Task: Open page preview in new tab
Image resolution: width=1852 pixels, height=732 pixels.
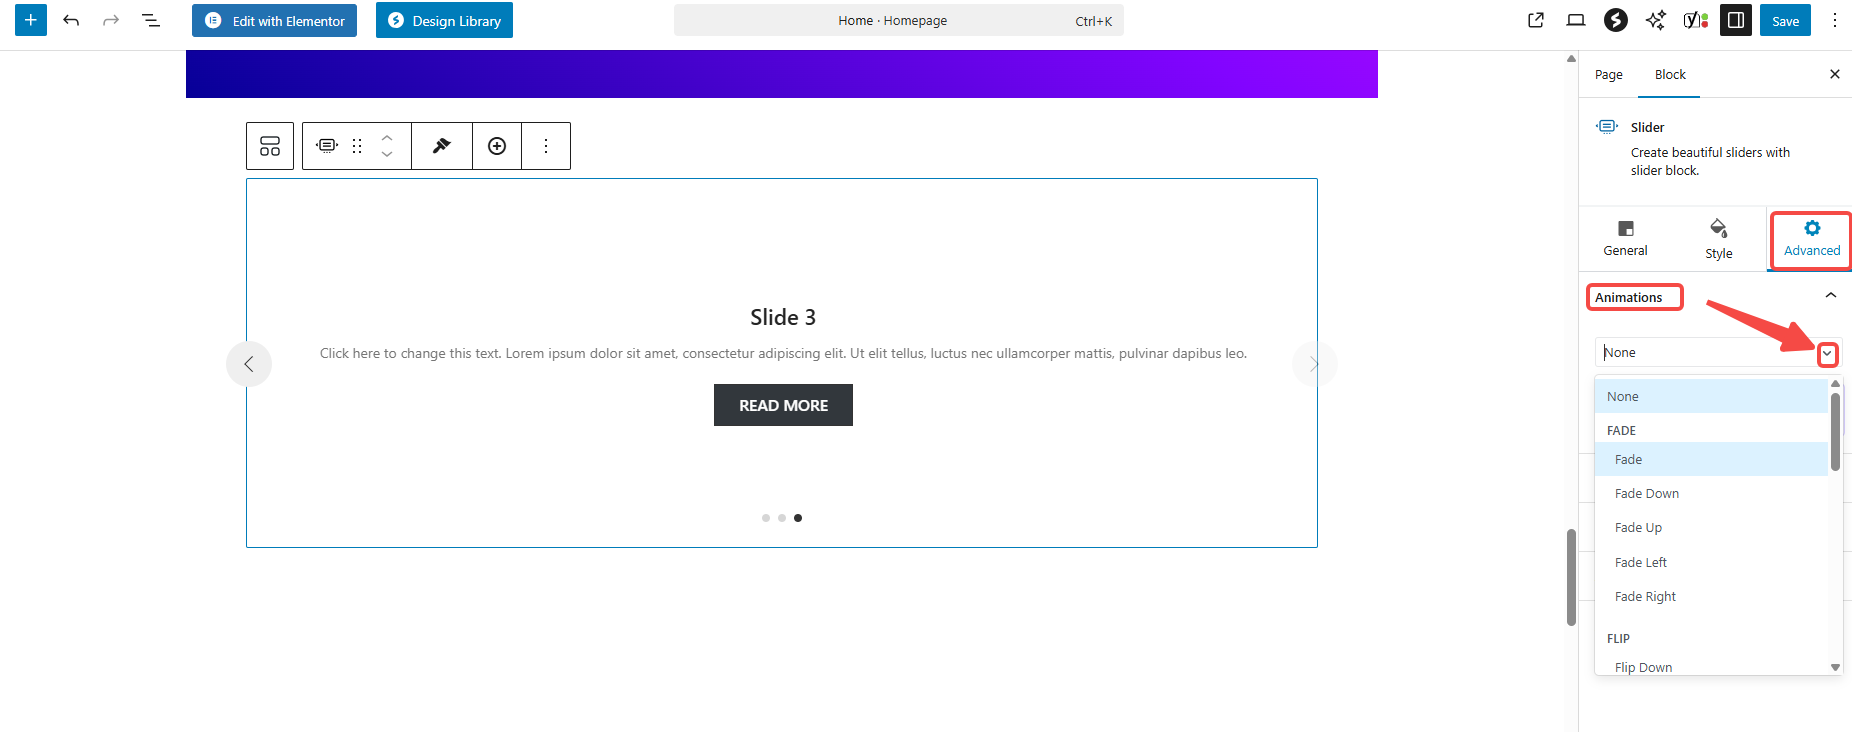Action: (x=1536, y=20)
